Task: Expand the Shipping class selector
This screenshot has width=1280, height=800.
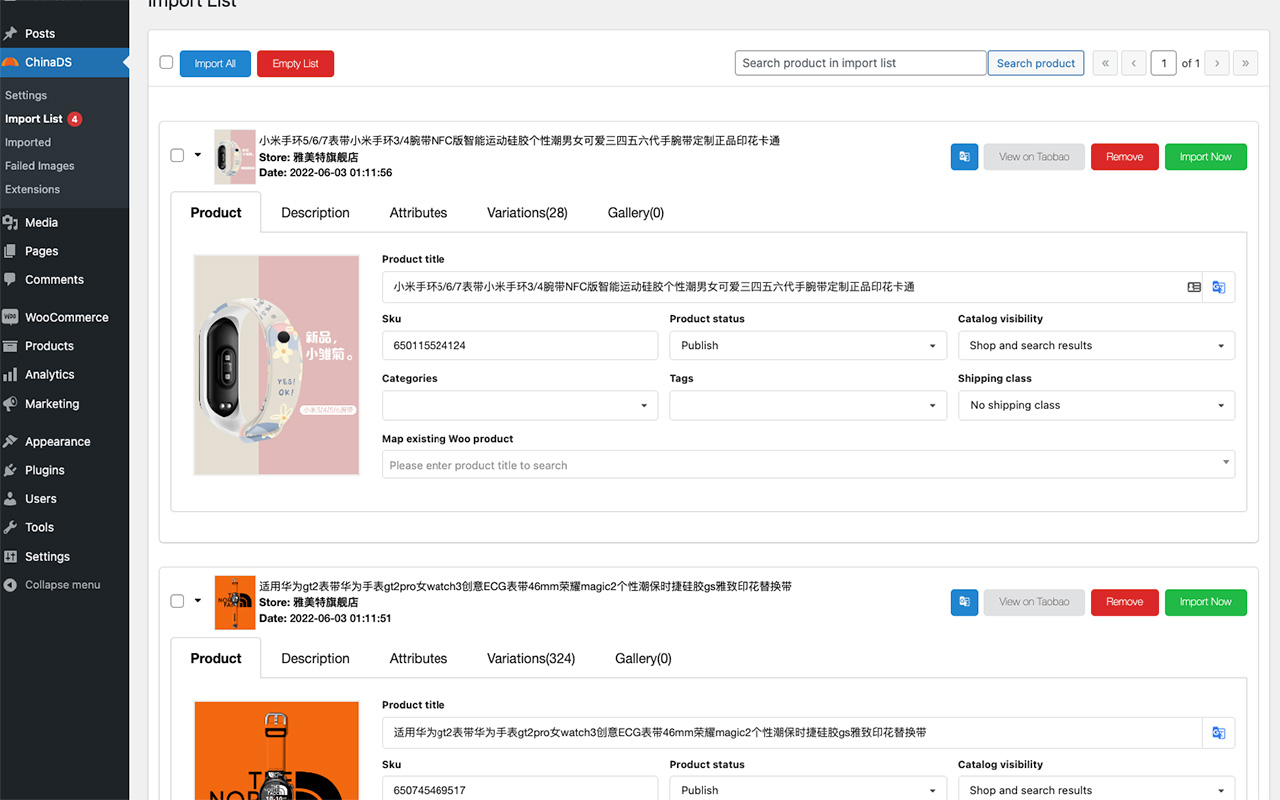Action: [1096, 405]
